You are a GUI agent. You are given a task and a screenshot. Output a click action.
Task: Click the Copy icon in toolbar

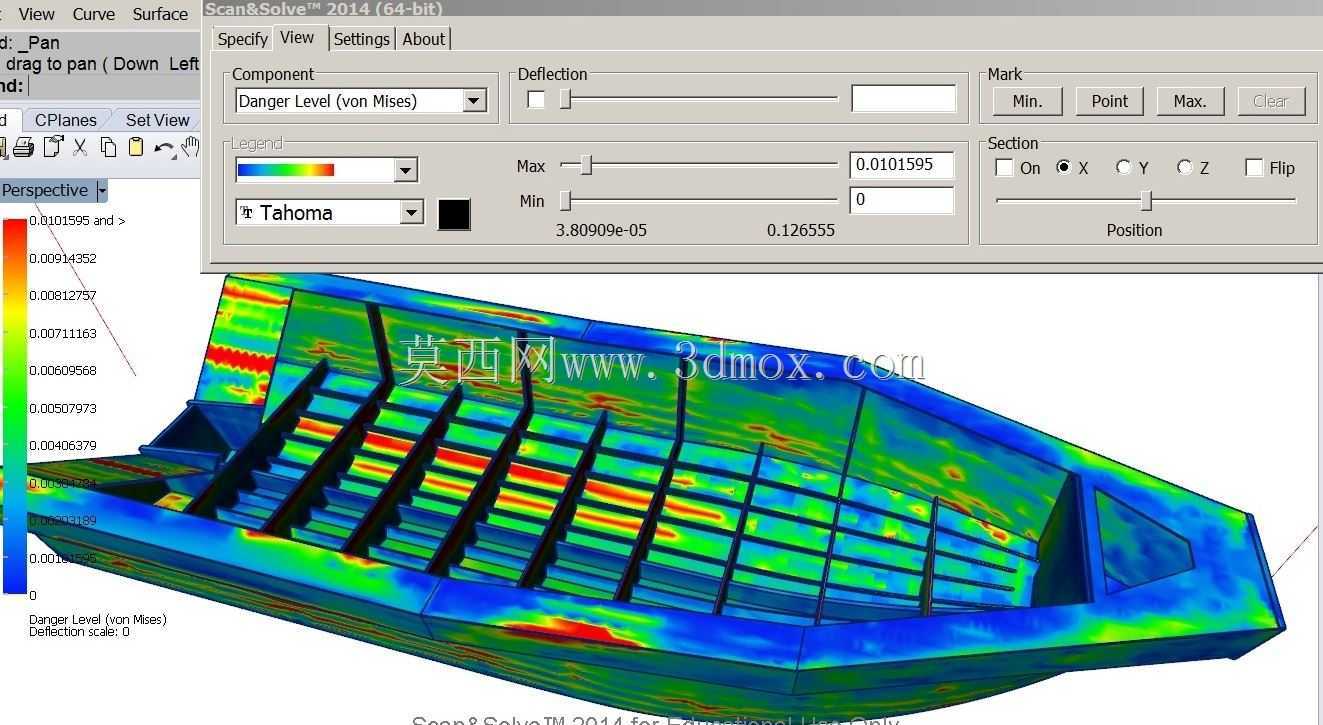tap(108, 147)
